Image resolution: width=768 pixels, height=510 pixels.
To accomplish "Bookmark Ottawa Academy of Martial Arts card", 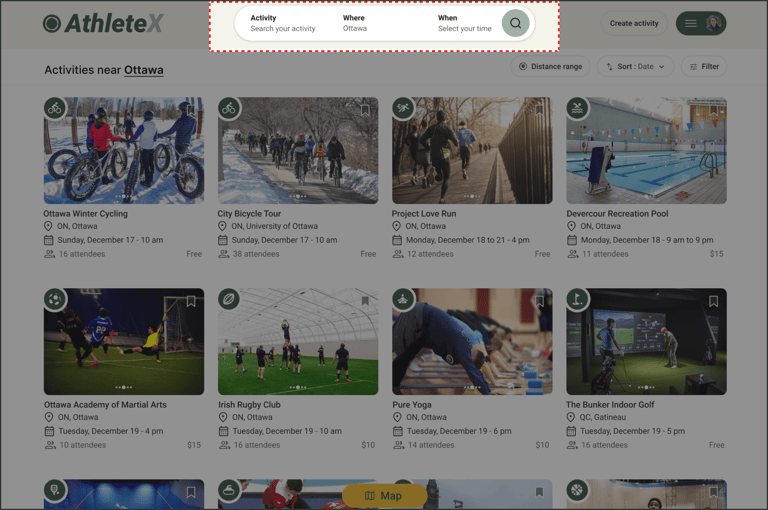I will click(191, 301).
